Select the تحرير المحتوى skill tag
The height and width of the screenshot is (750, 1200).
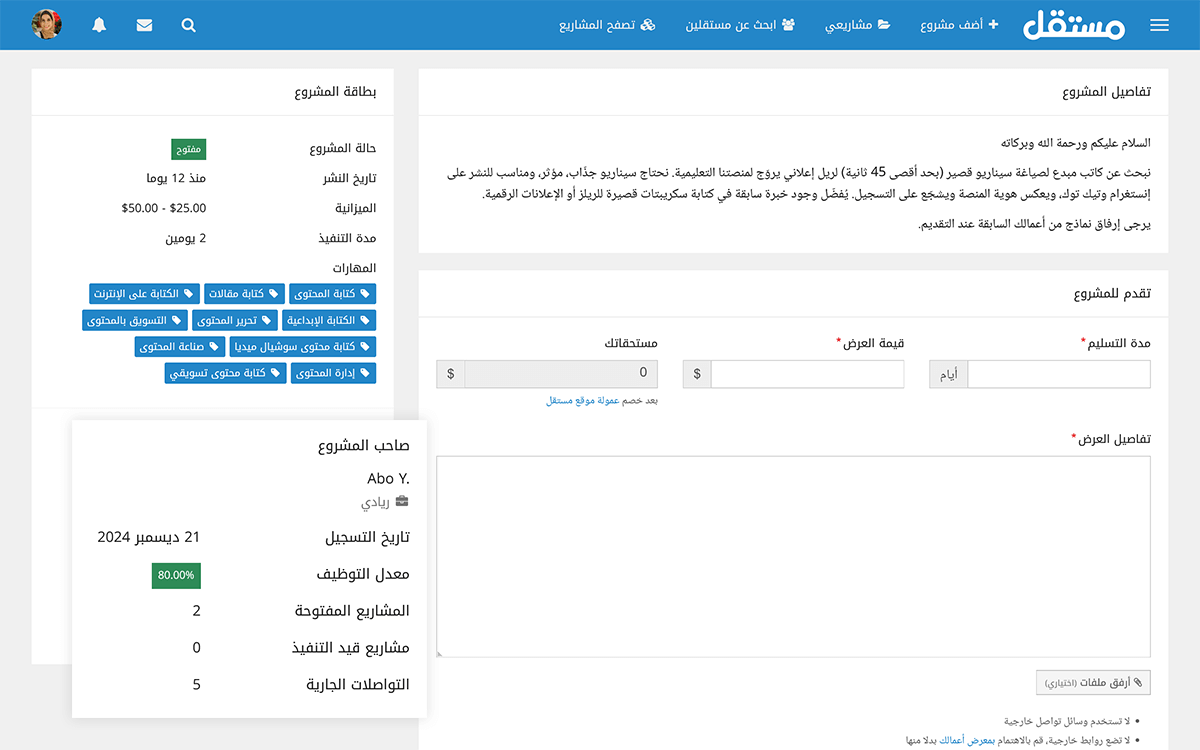click(234, 320)
